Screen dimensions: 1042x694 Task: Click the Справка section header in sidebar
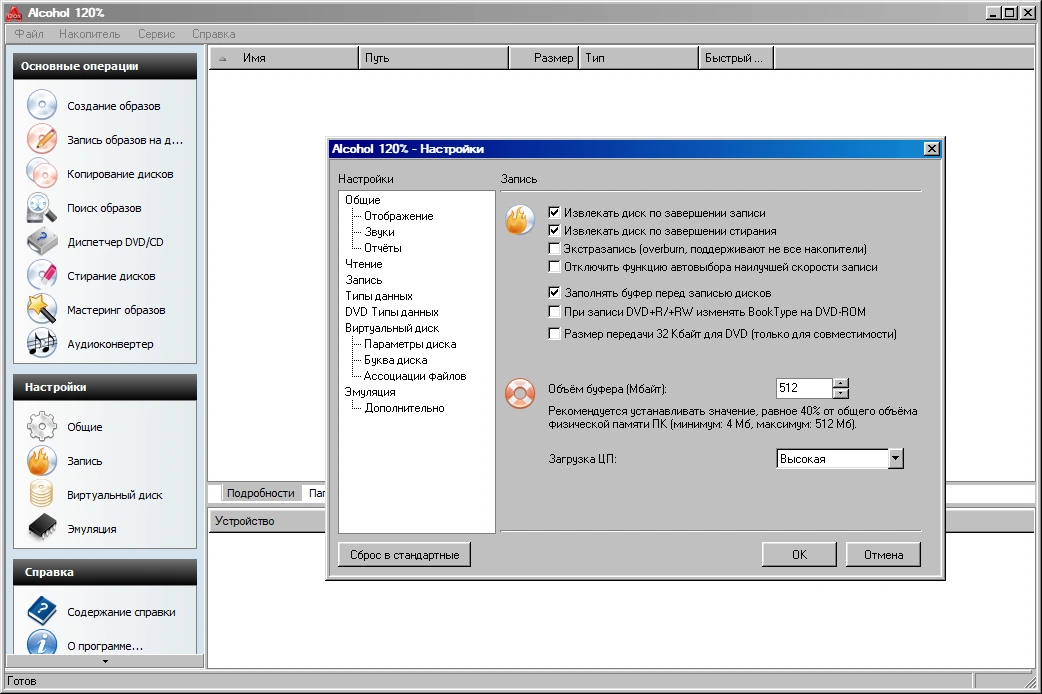click(105, 572)
